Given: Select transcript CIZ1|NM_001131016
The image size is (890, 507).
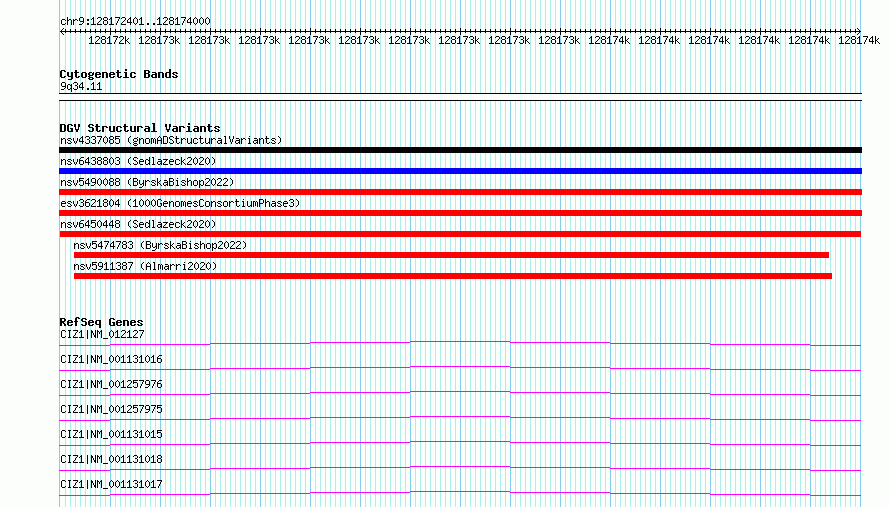Looking at the screenshot, I should 111,359.
